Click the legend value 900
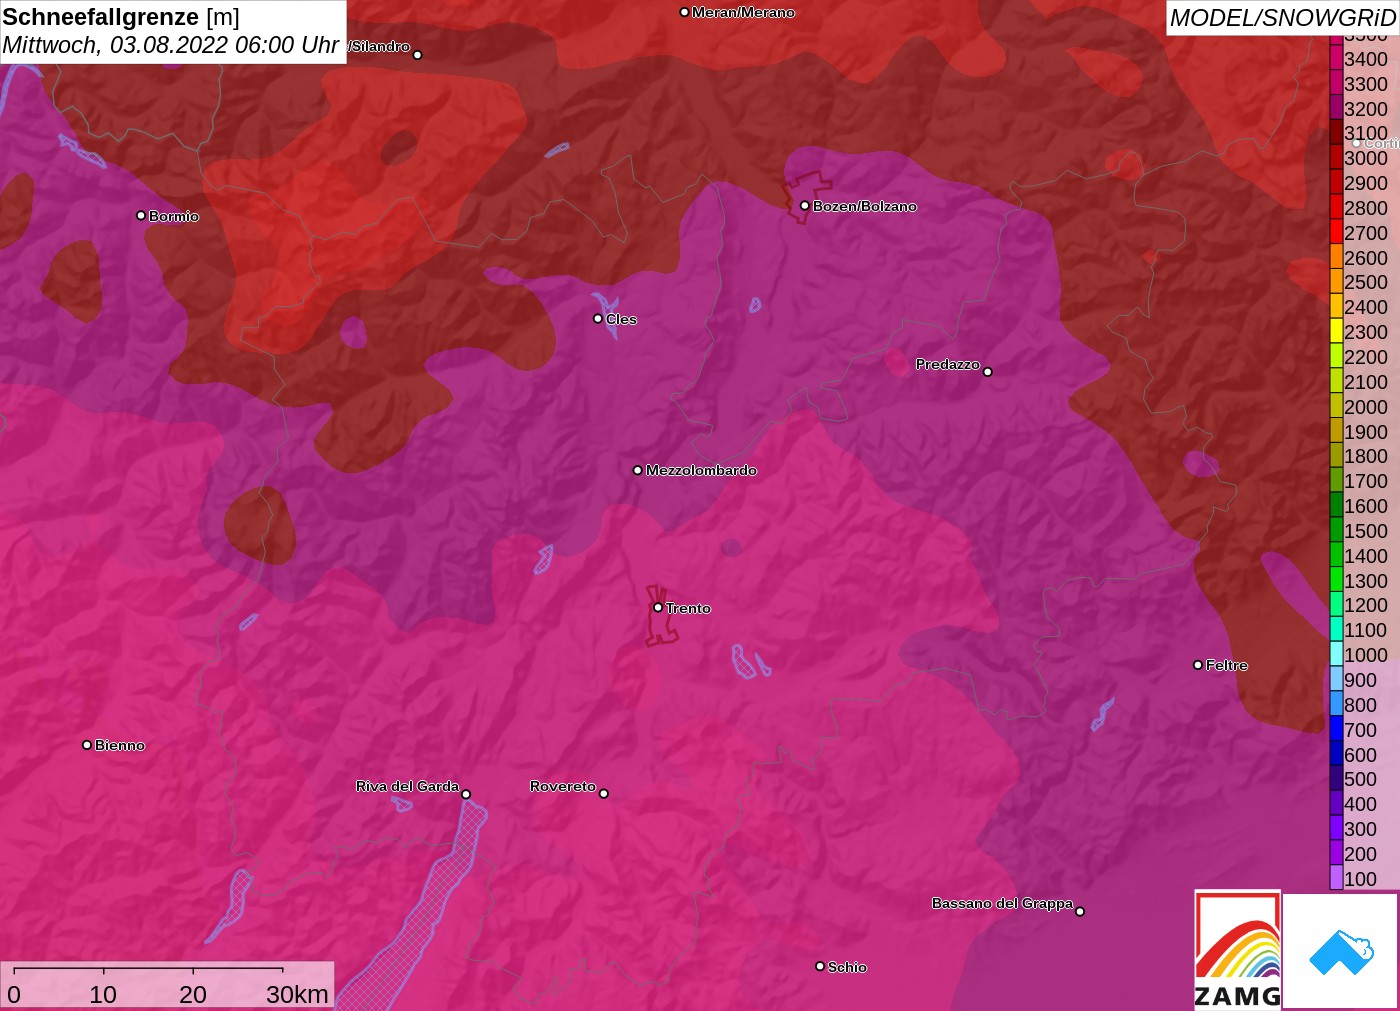The image size is (1400, 1011). point(1360,680)
